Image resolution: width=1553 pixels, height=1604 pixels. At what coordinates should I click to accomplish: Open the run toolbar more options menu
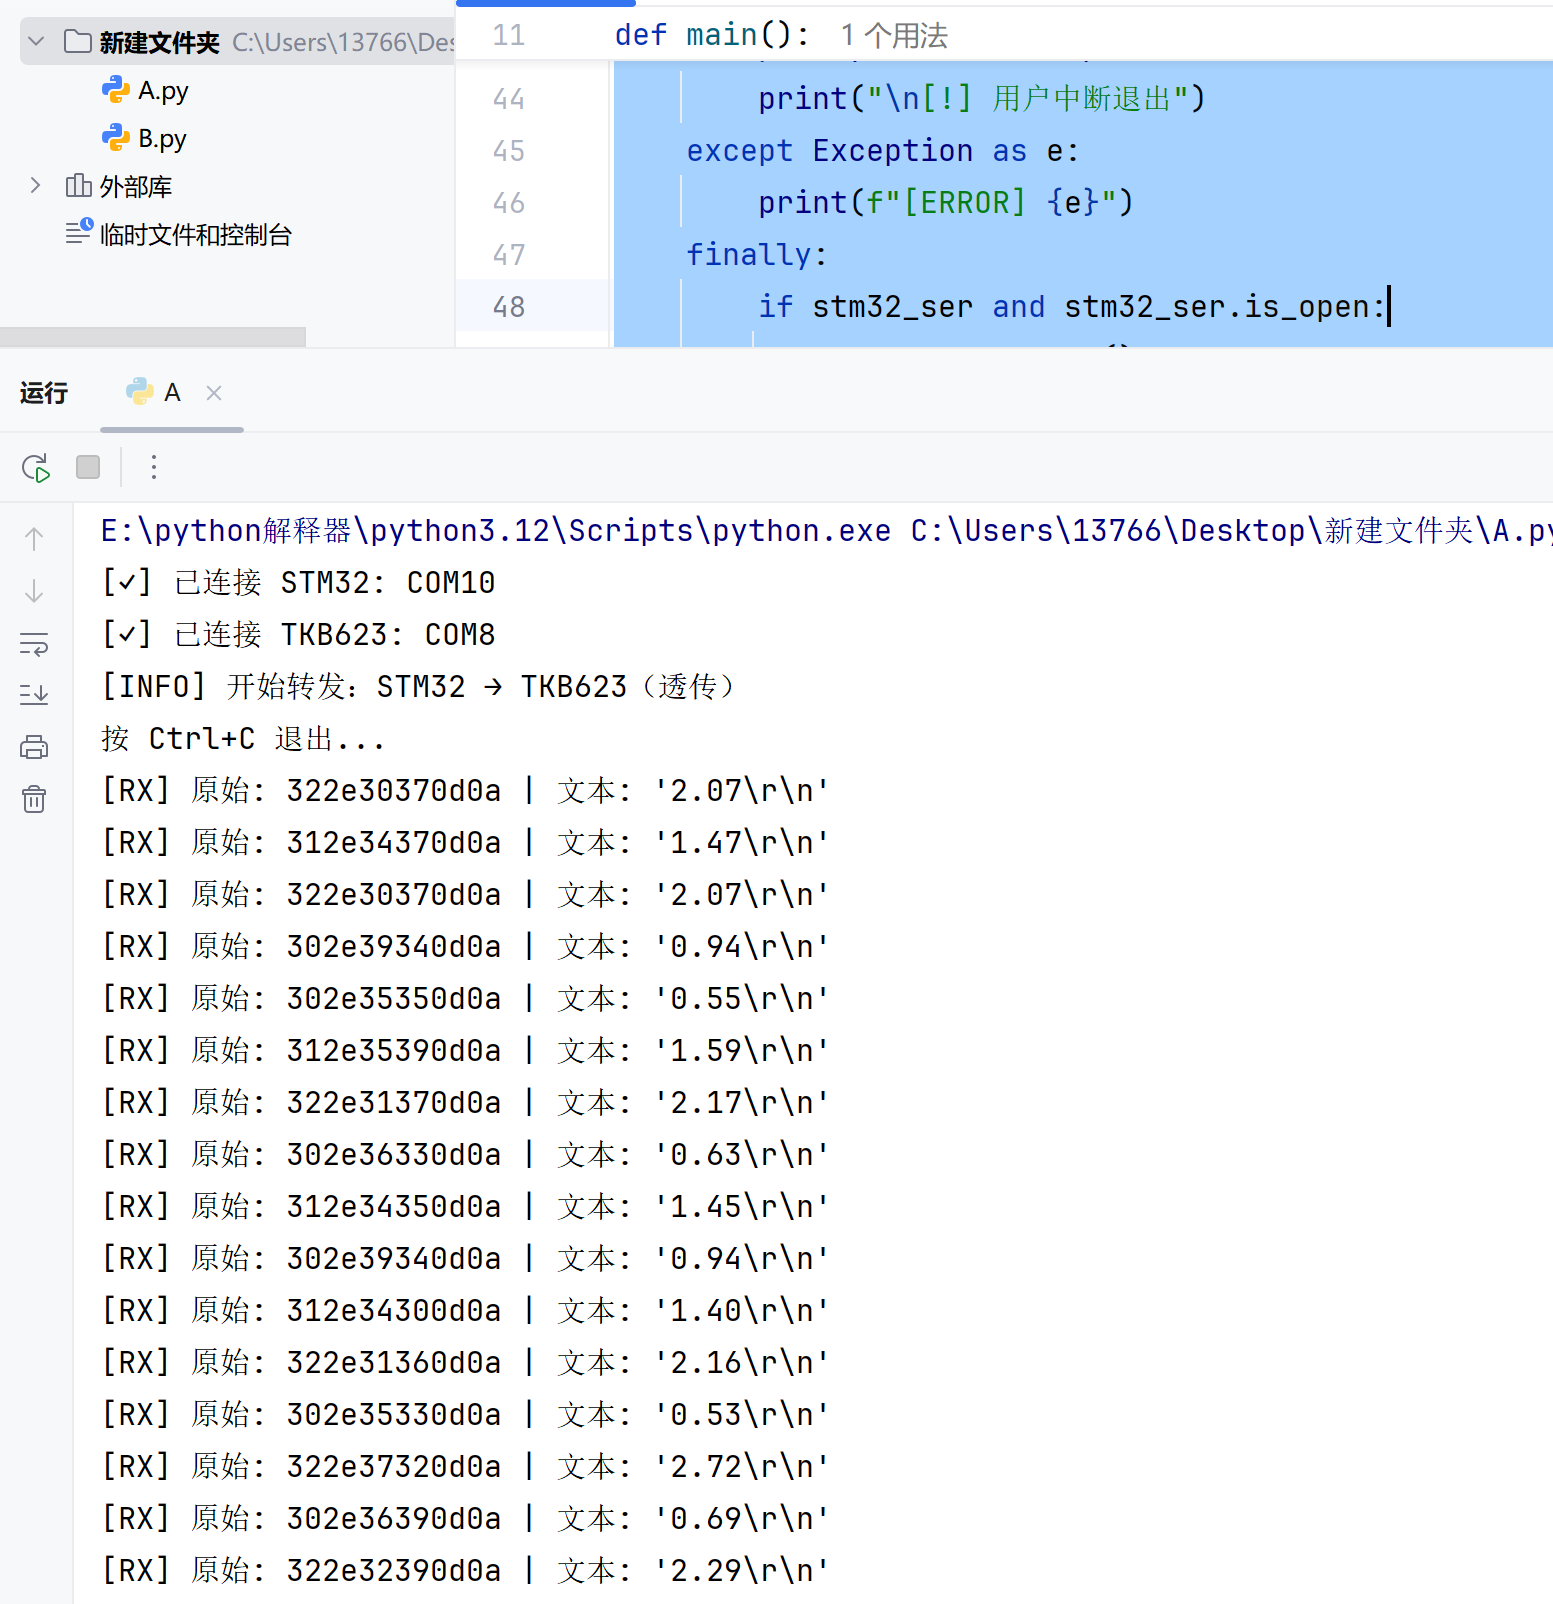(153, 467)
